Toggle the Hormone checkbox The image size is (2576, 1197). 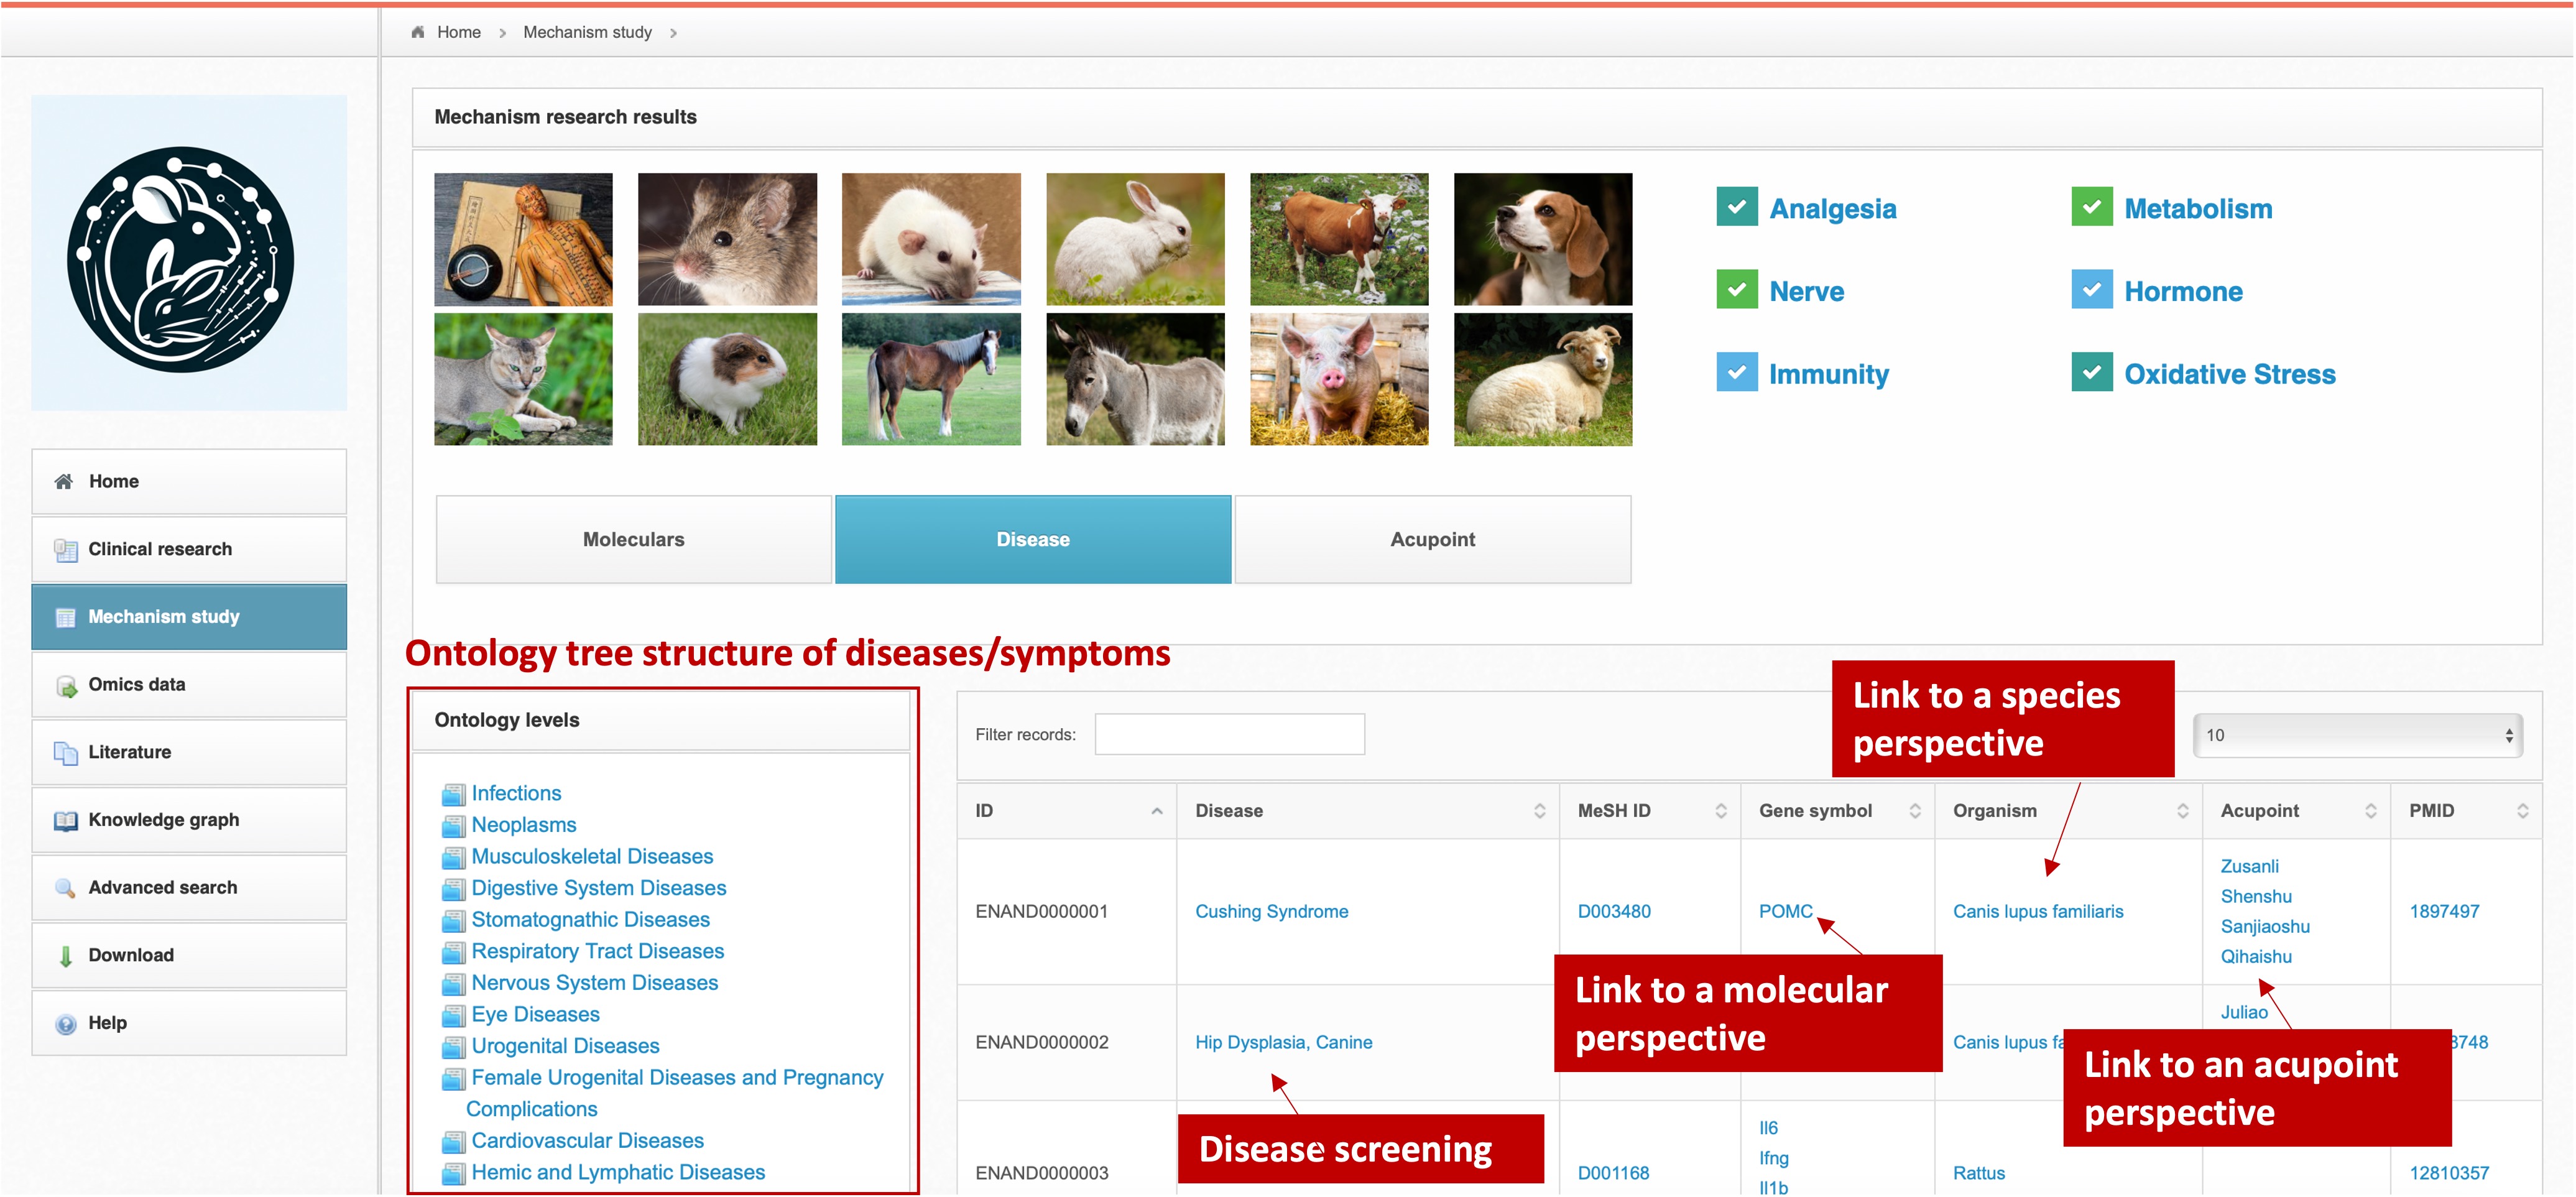[2091, 291]
